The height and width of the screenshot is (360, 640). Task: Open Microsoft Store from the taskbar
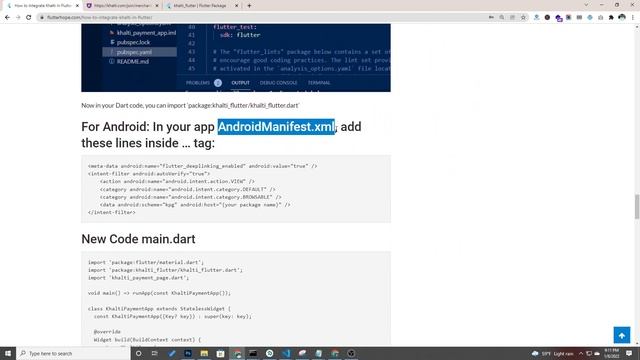[220, 353]
